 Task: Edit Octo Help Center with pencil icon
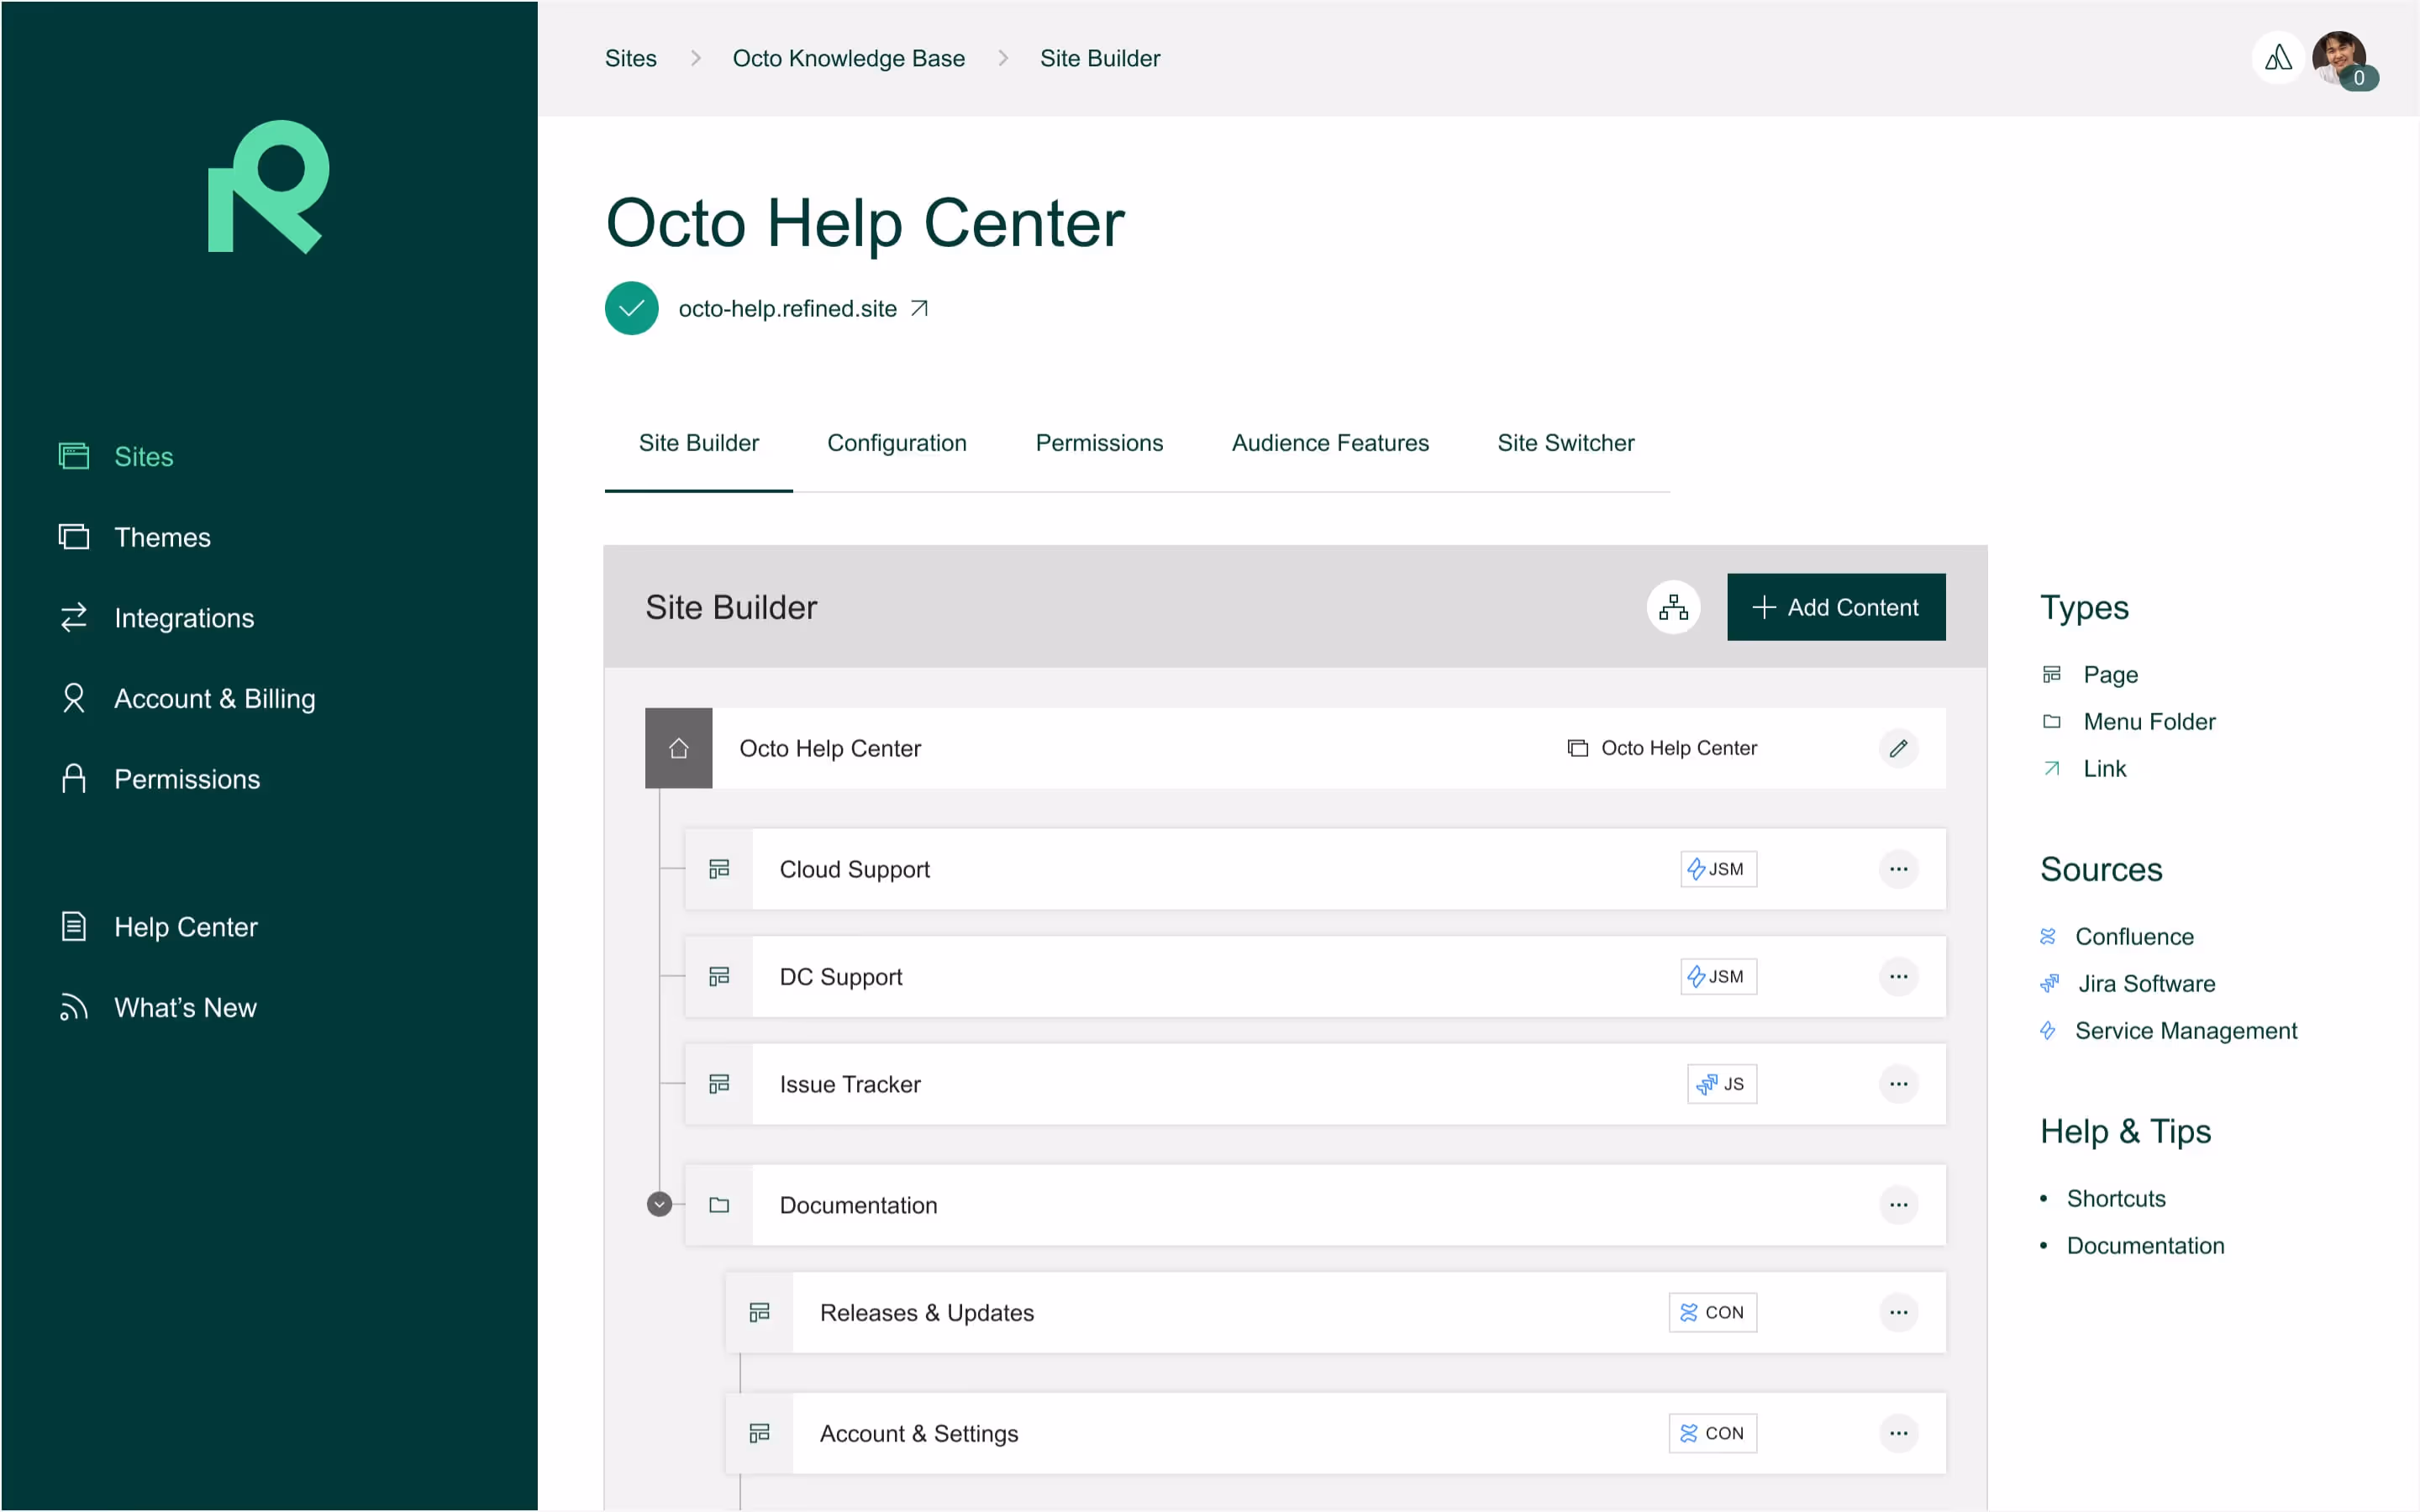point(1898,748)
